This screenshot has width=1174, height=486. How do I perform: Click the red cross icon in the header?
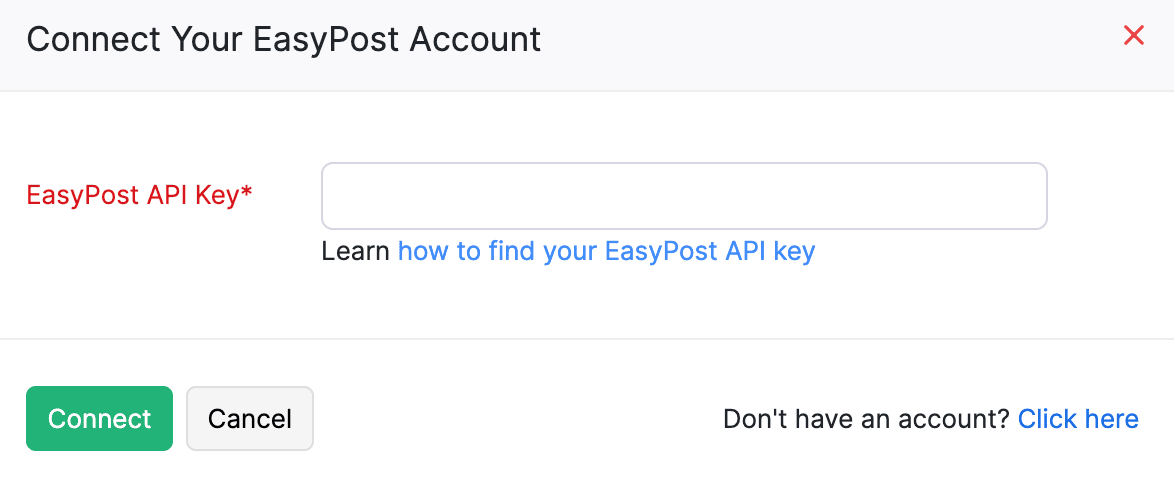(x=1133, y=37)
